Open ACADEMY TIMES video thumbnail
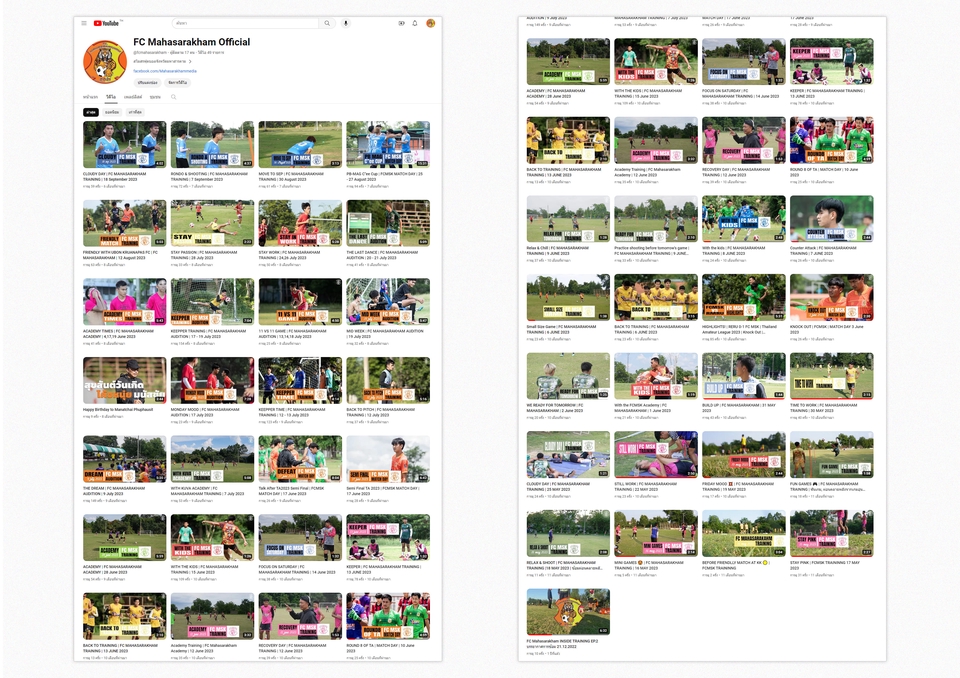 pyautogui.click(x=125, y=302)
